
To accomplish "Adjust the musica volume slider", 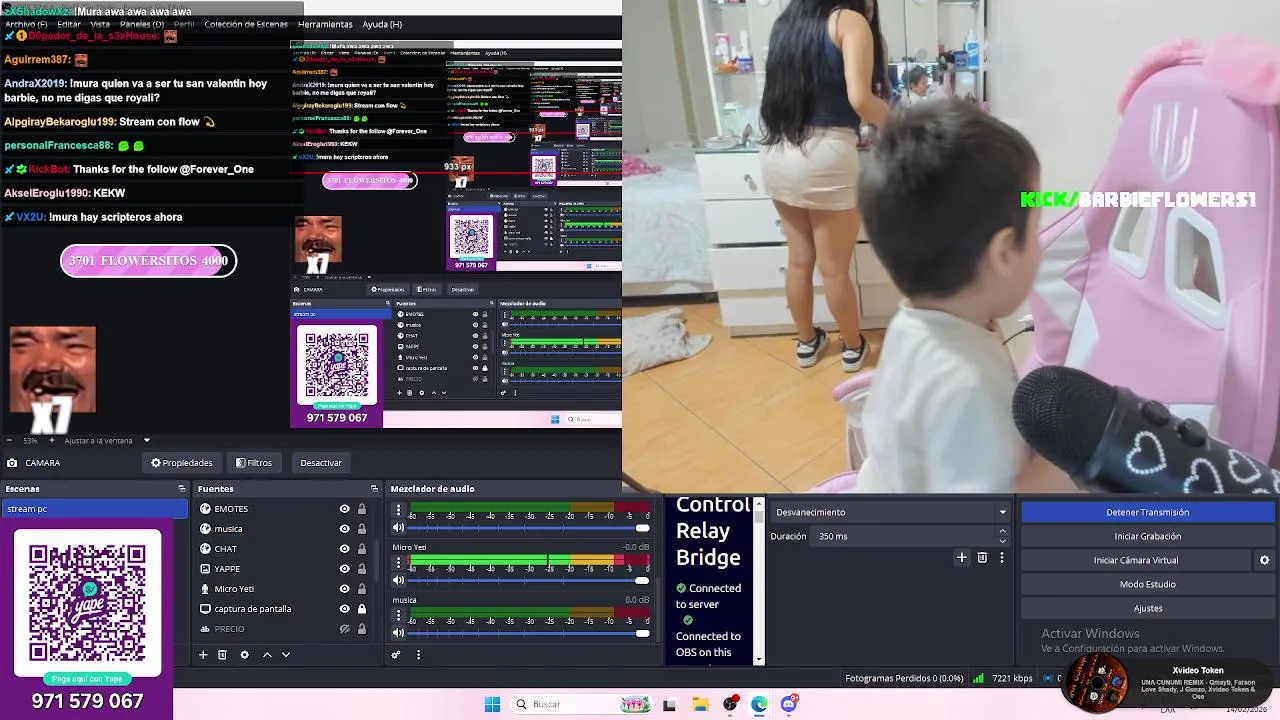I will (529, 632).
